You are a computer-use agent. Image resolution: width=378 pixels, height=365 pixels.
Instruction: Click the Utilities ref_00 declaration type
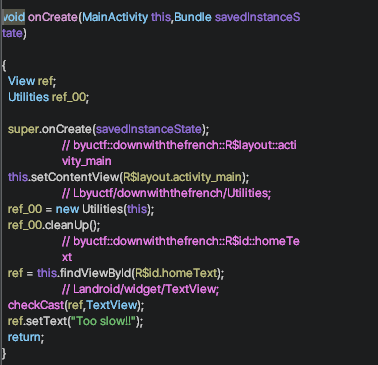pyautogui.click(x=28, y=97)
